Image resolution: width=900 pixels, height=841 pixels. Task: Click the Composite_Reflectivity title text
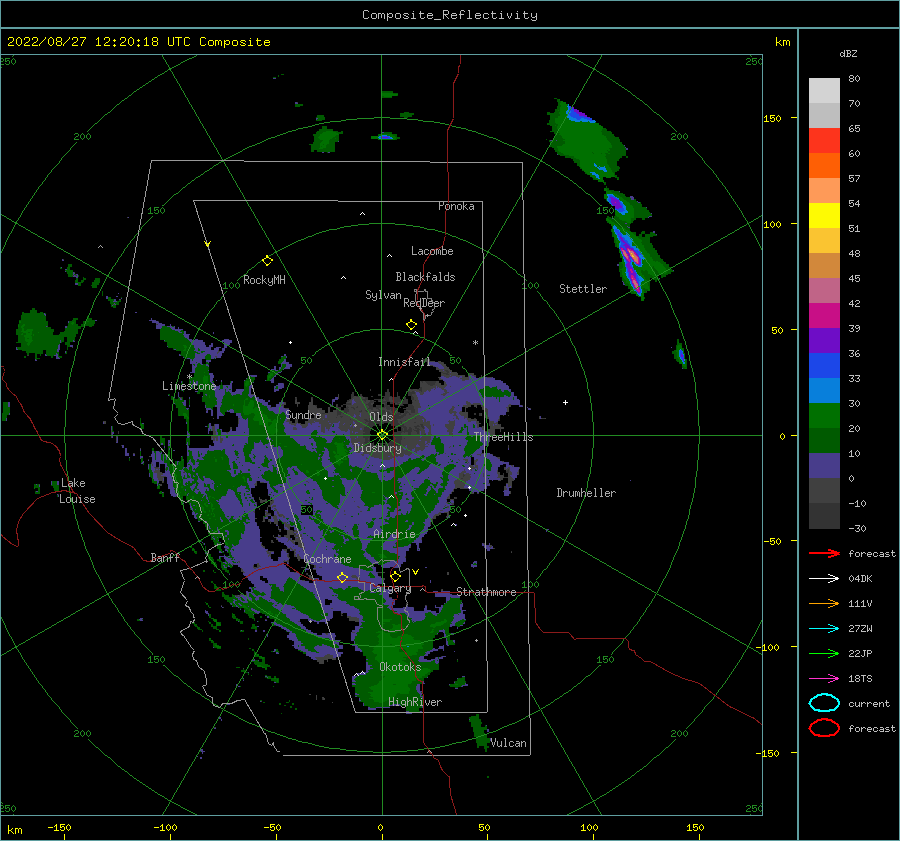pos(449,15)
